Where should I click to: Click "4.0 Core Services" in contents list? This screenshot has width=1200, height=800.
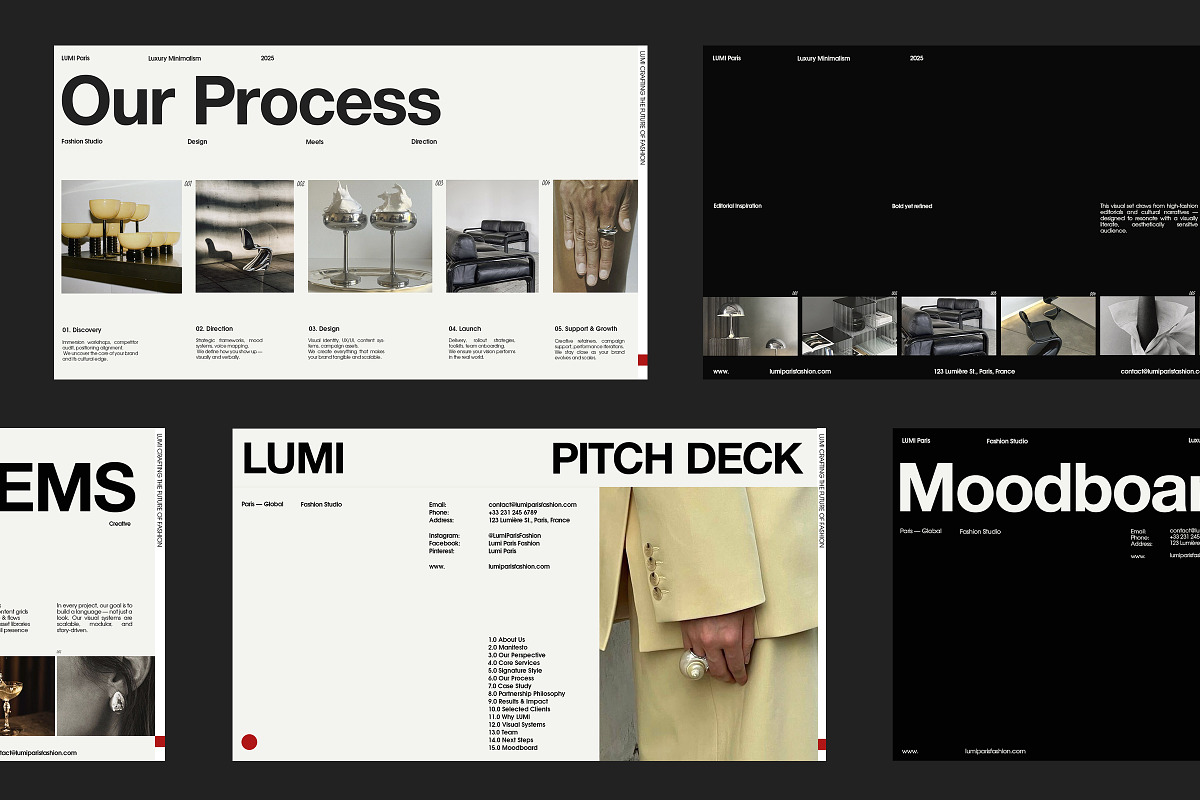514,663
